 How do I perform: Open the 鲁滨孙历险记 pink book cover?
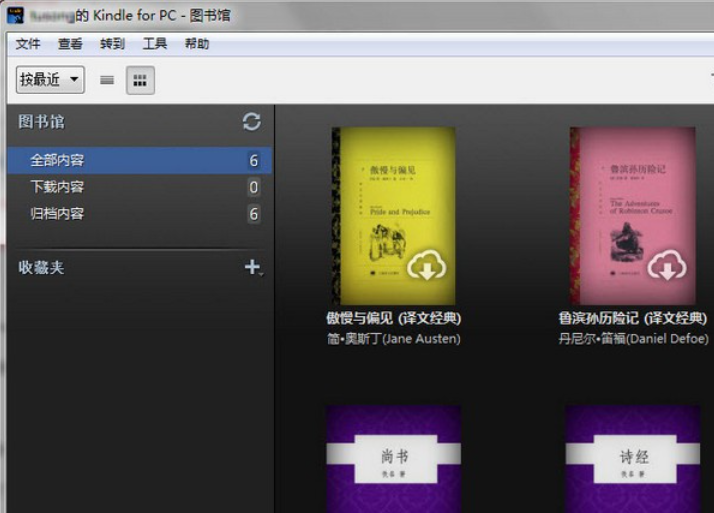[632, 216]
